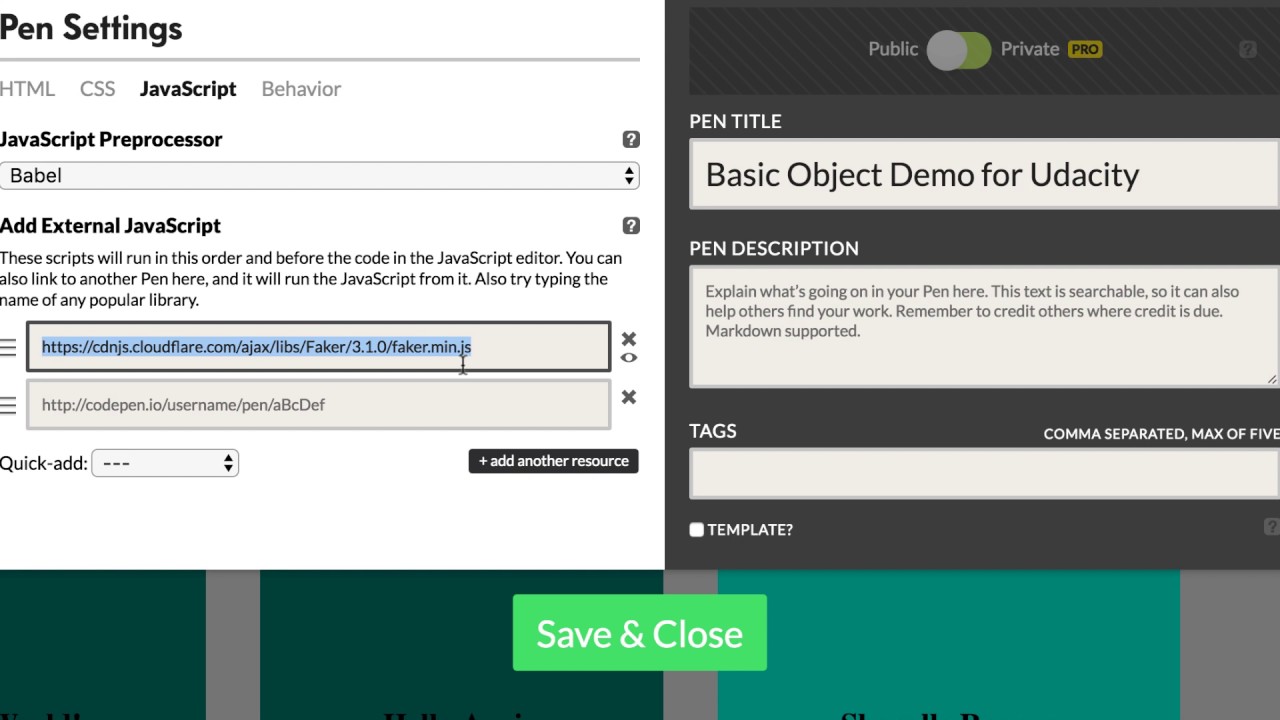
Task: Open the CSS settings tab
Action: click(97, 89)
